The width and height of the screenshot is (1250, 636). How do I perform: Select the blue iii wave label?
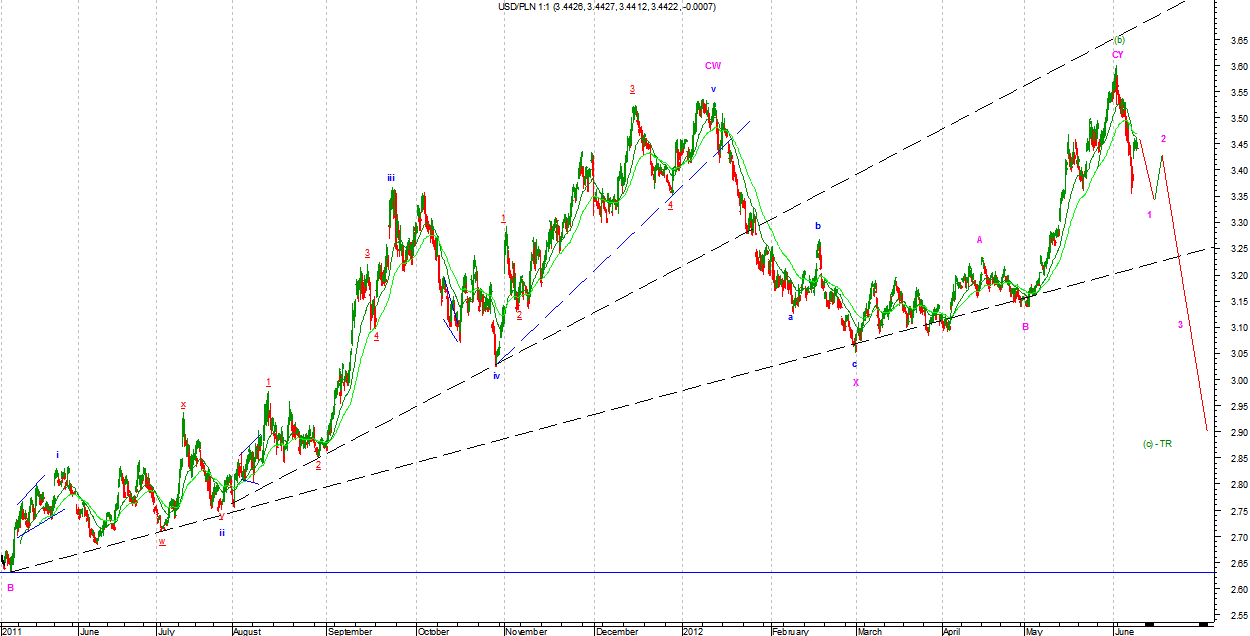(392, 178)
